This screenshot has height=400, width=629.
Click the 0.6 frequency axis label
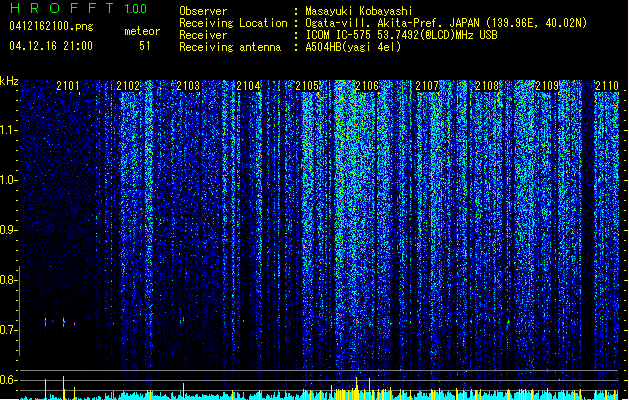point(9,380)
